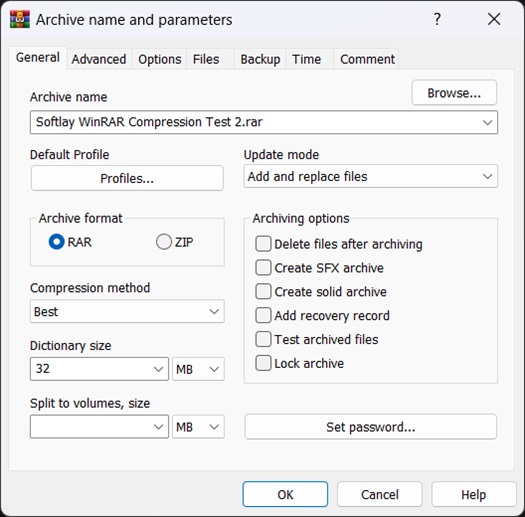This screenshot has height=517, width=525.
Task: Open the Compression method dropdown
Action: click(127, 311)
